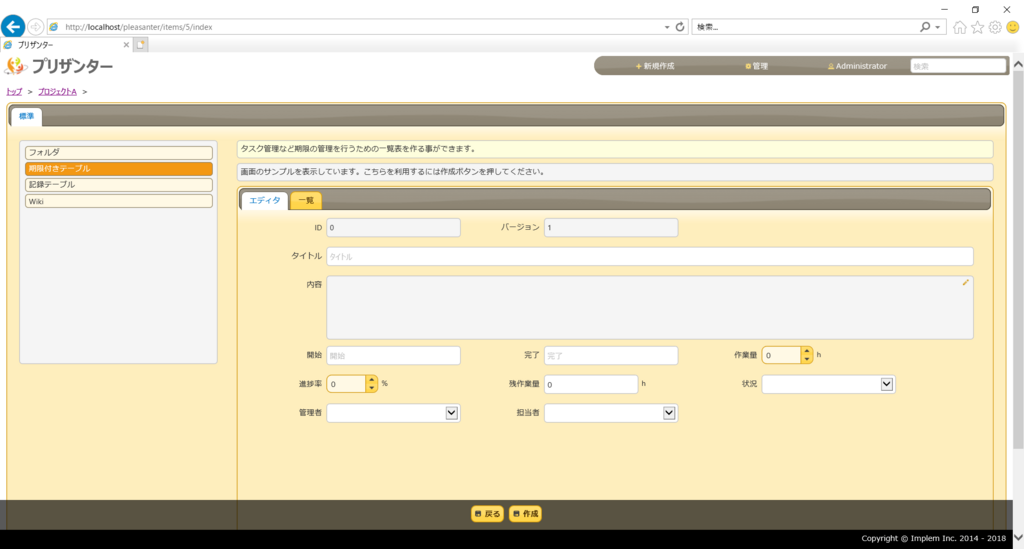Click the 作成 button
This screenshot has height=549, width=1024.
pos(526,514)
